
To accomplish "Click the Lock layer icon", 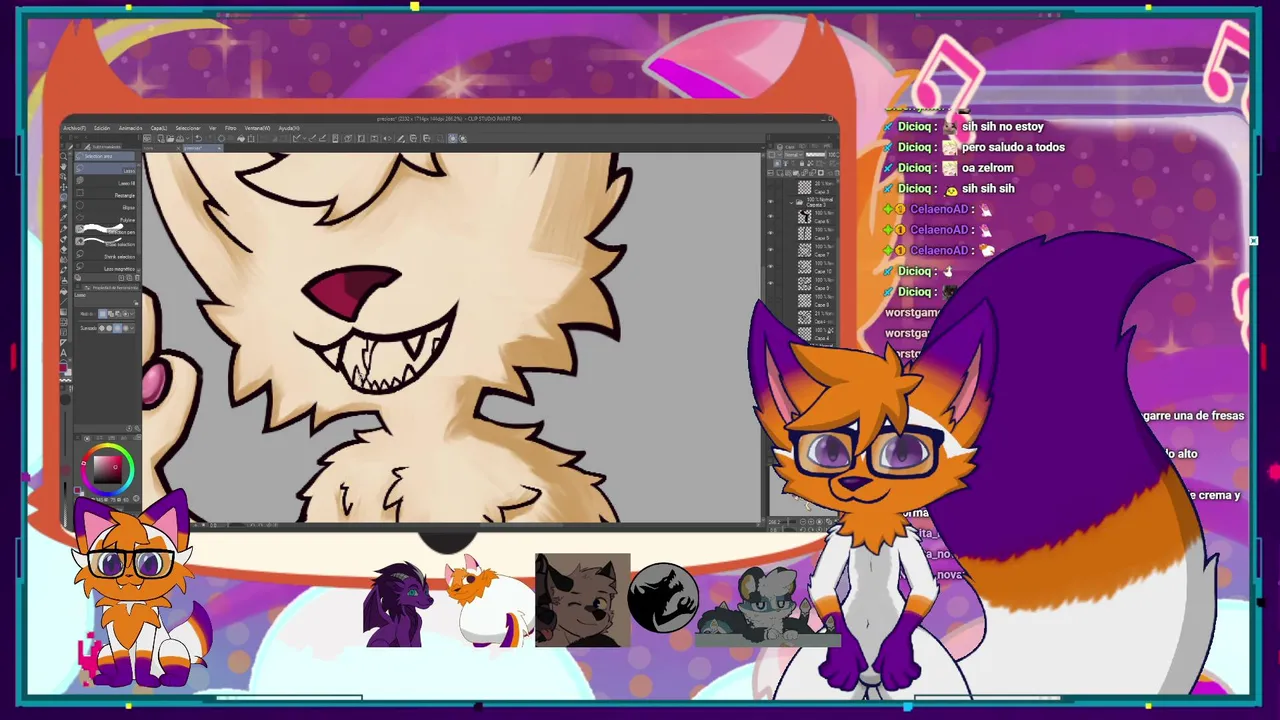I will pos(802,163).
